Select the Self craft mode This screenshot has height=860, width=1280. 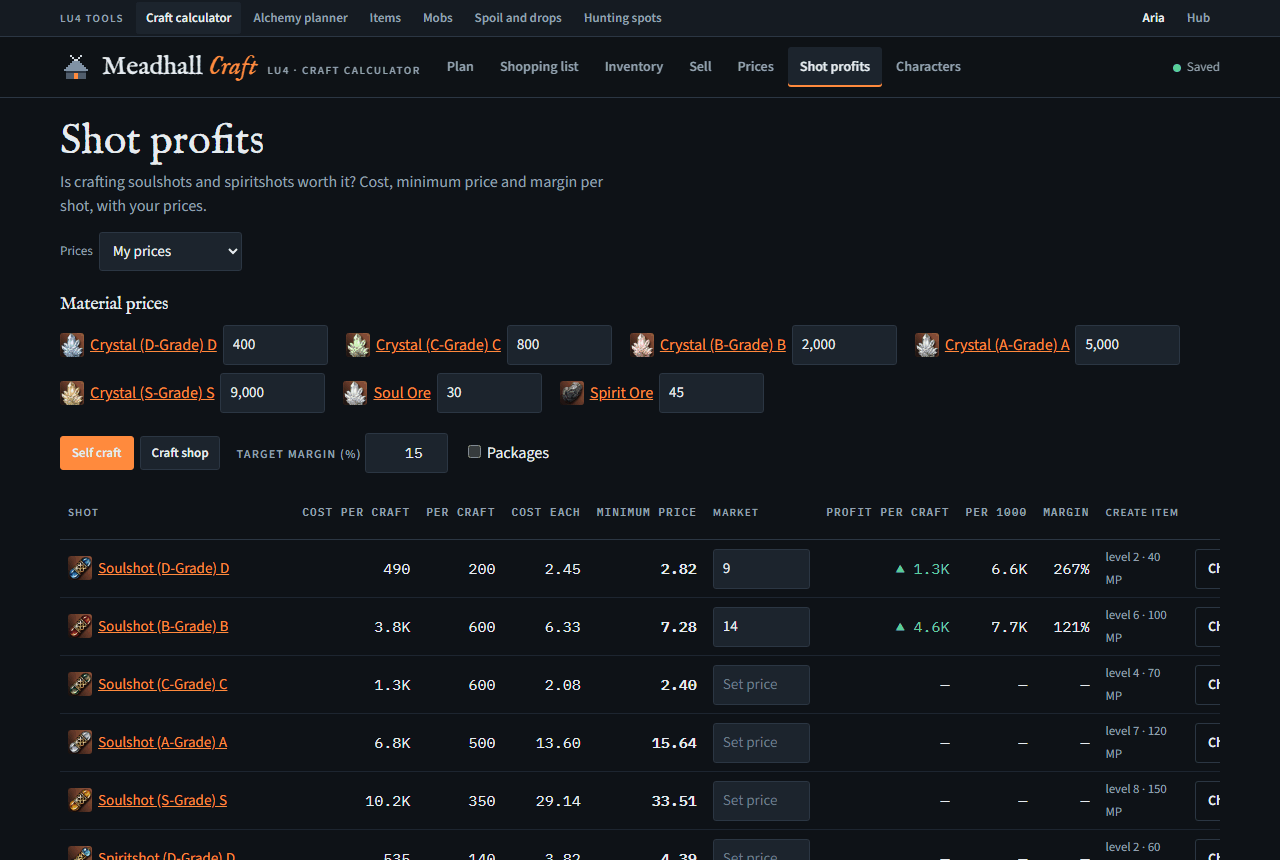coord(97,453)
